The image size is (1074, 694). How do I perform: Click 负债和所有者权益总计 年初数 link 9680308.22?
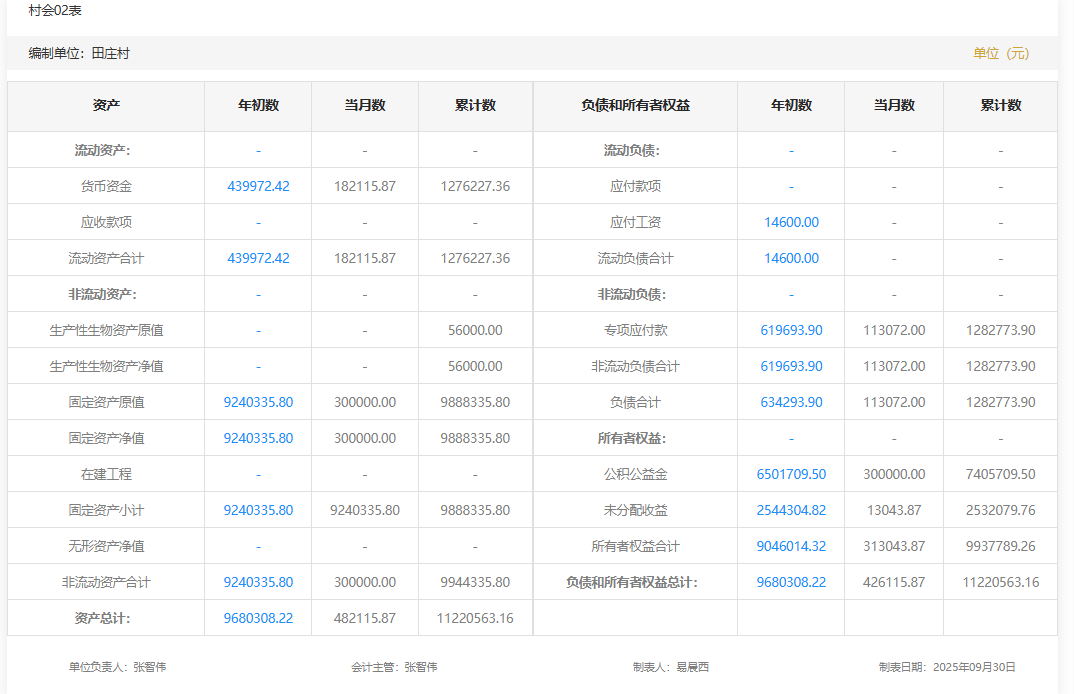point(791,582)
